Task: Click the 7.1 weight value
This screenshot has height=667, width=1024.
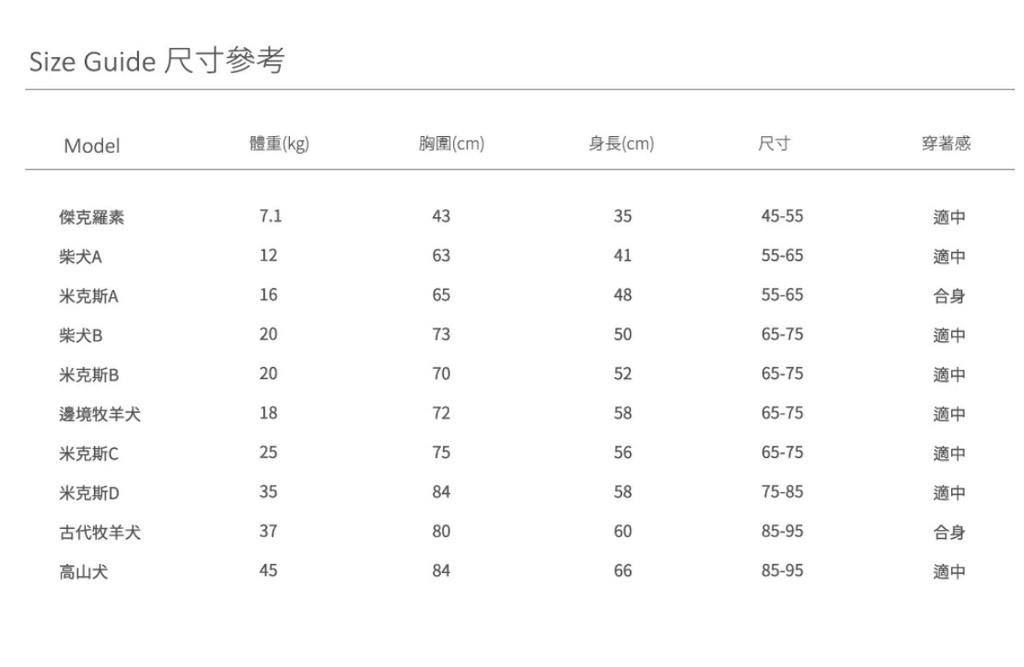Action: [x=270, y=216]
